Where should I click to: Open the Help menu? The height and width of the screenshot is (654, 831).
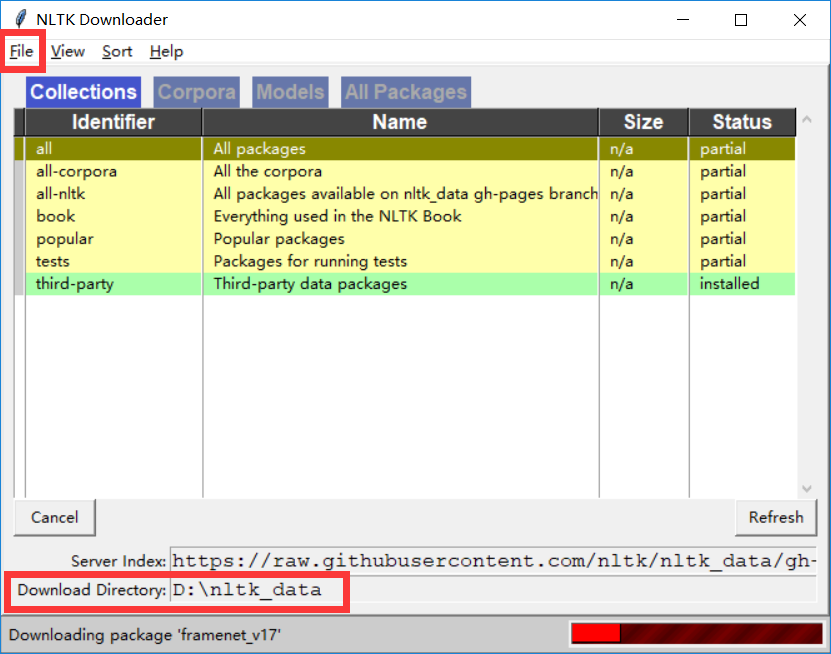click(x=166, y=51)
